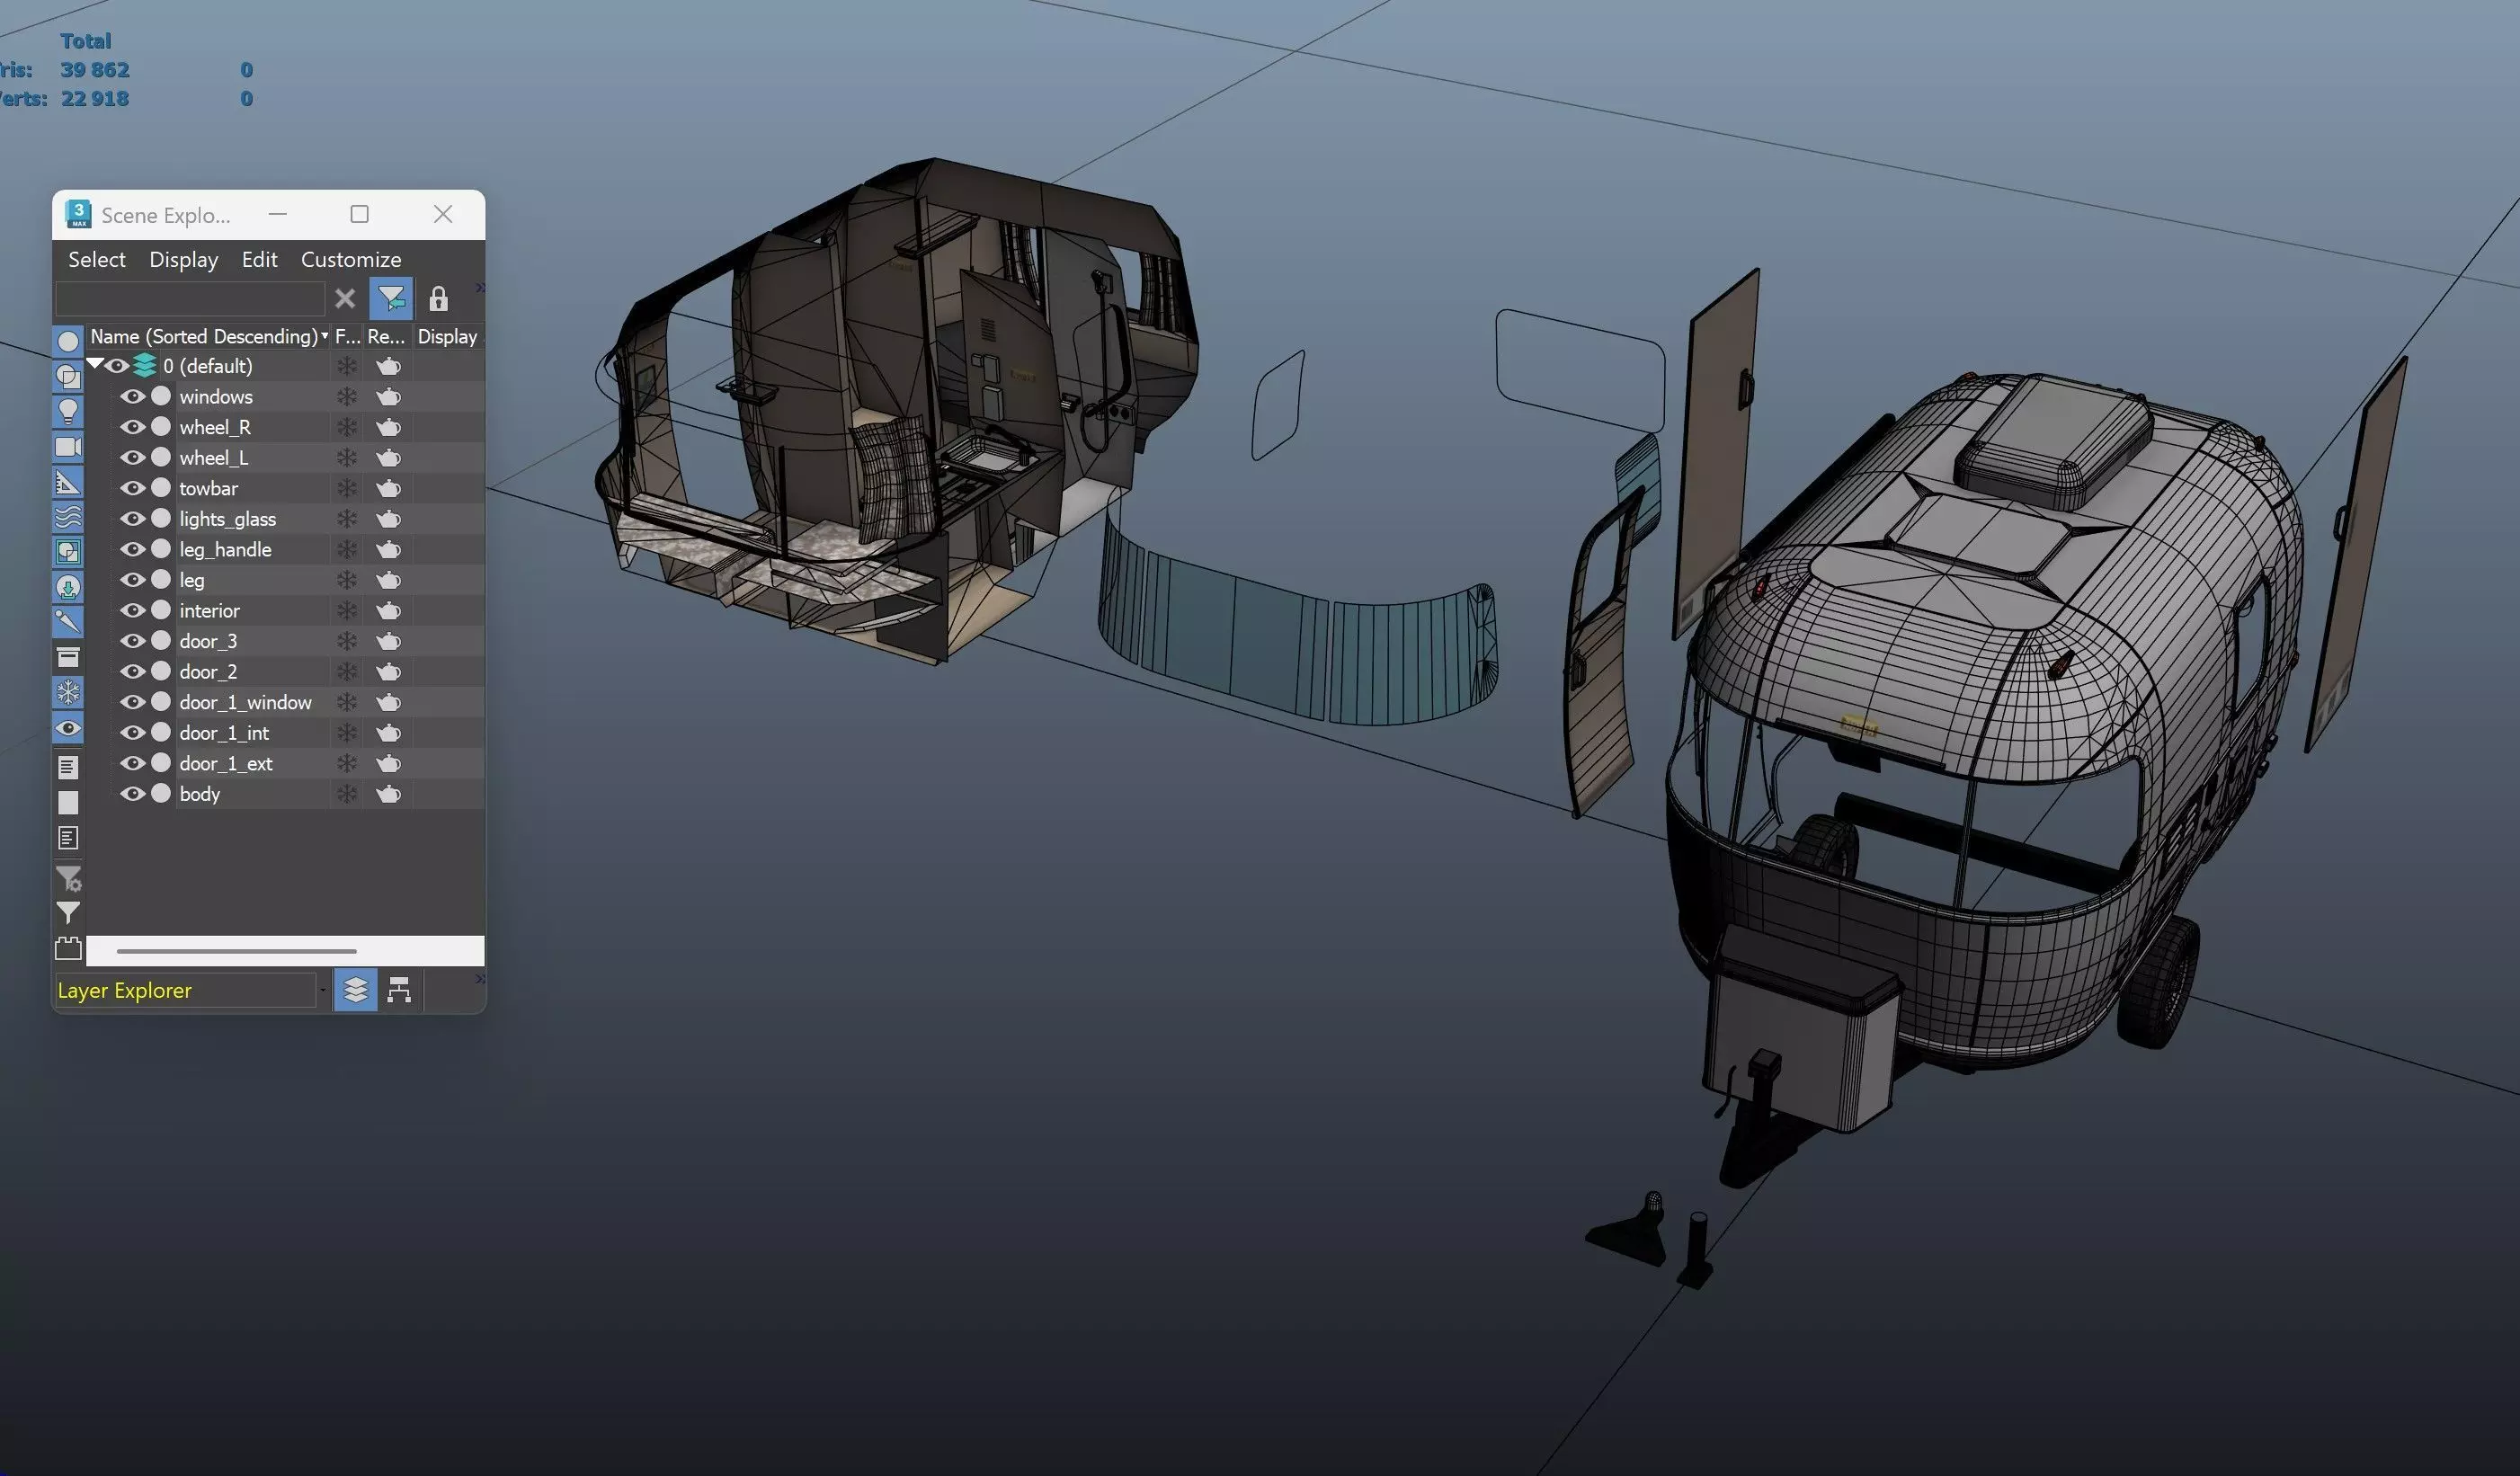Toggle the highlighted filter-selection funnel button

(x=391, y=299)
